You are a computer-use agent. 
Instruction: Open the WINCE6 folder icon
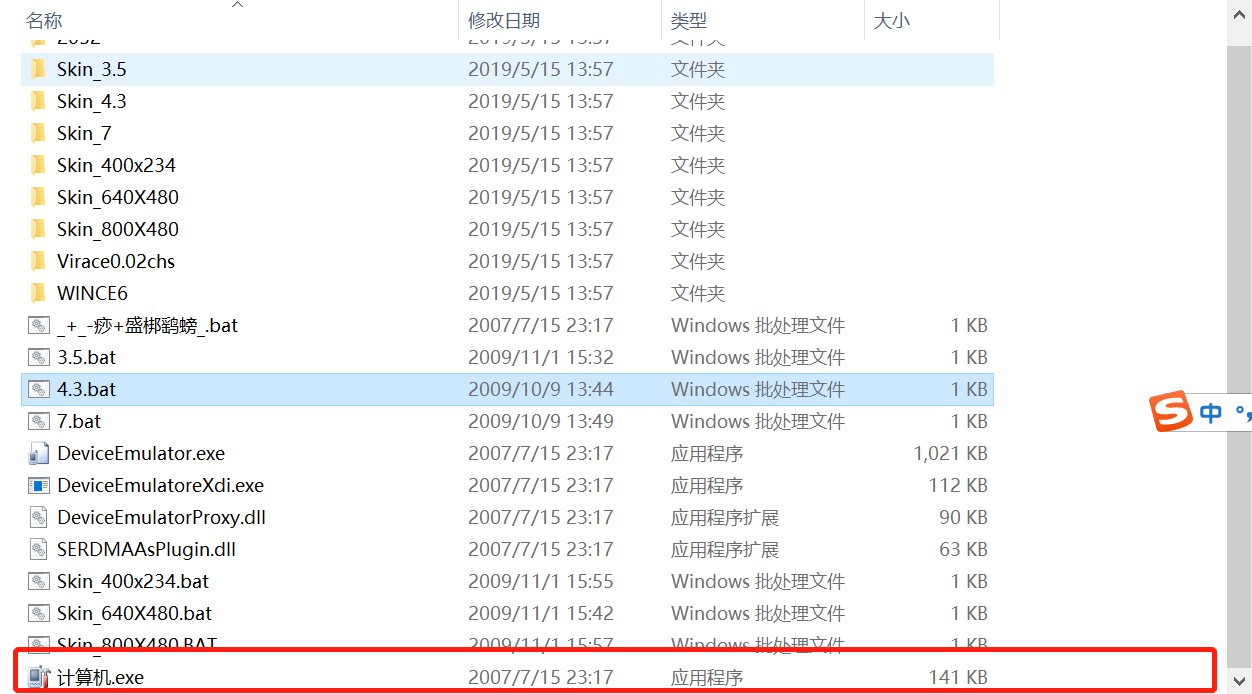[x=39, y=293]
